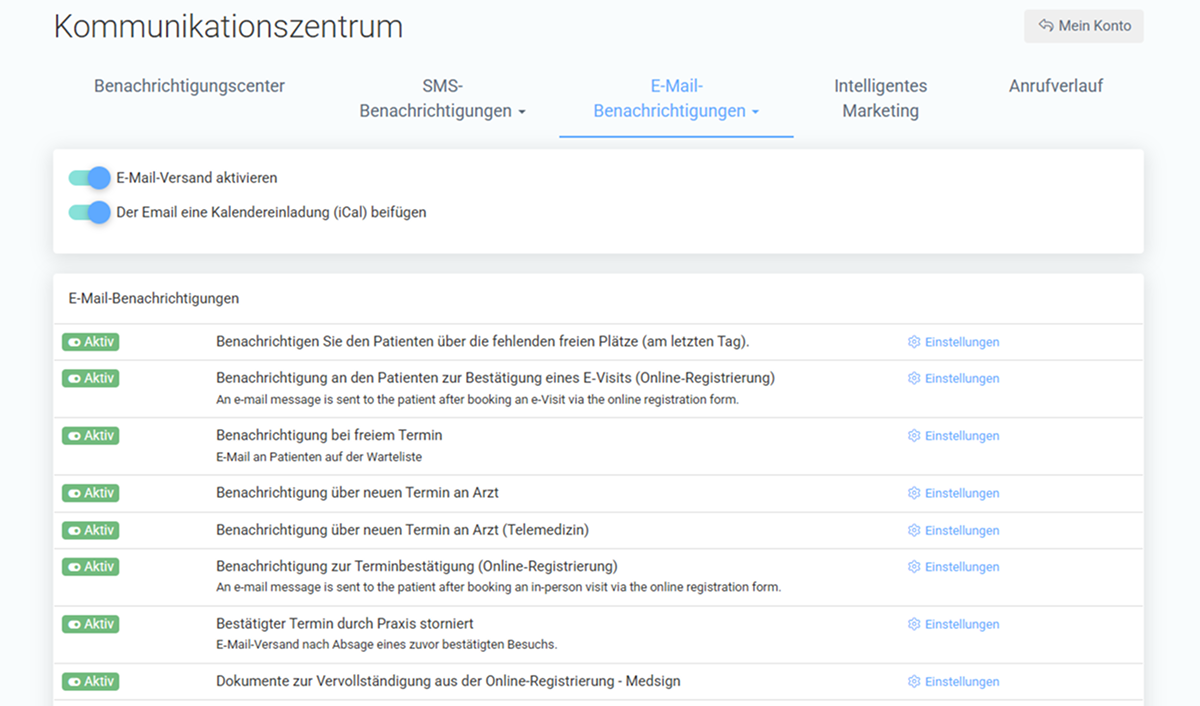Click gear icon for 'neuen Termin an Arzt (Telemedizin)'

pyautogui.click(x=913, y=530)
